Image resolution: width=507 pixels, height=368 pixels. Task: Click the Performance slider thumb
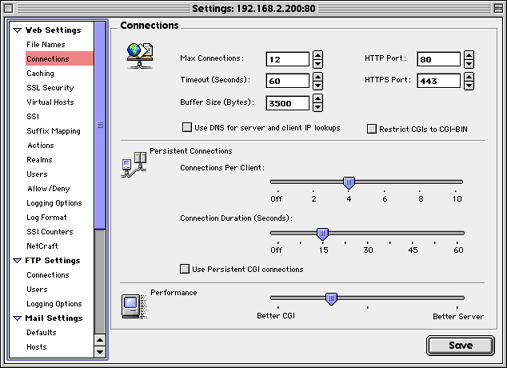coord(331,299)
